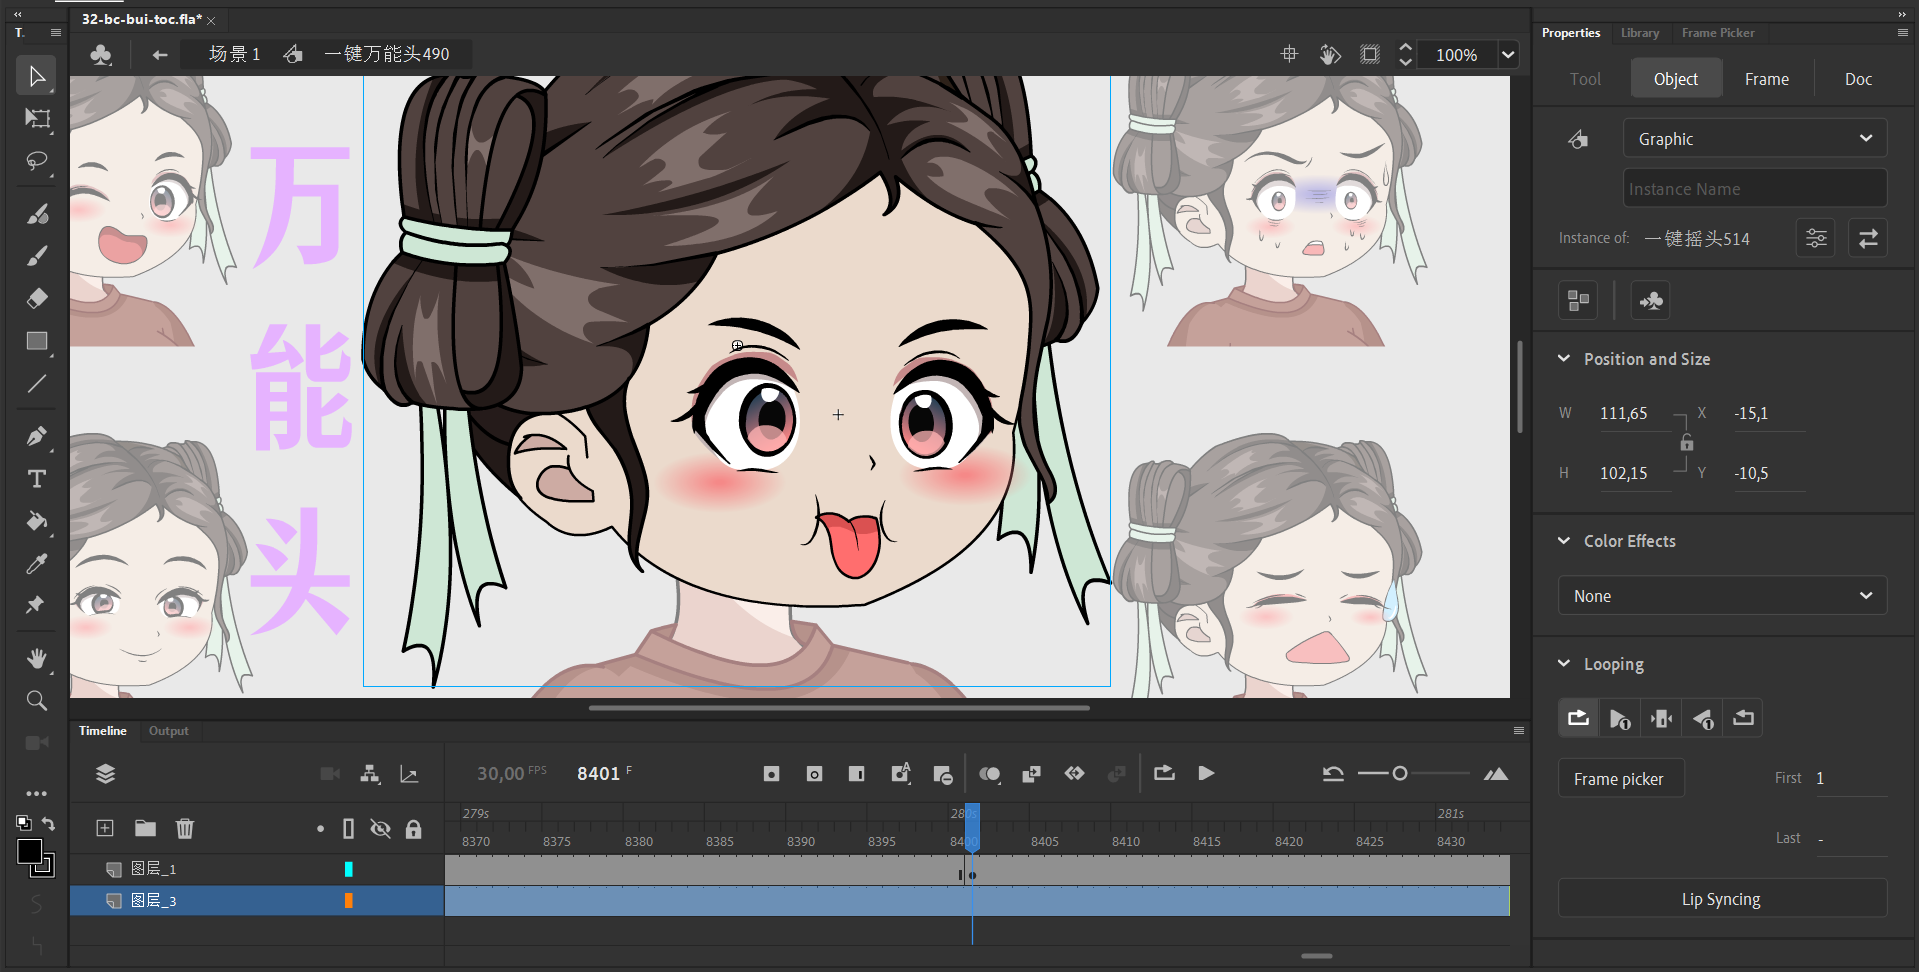Image resolution: width=1919 pixels, height=972 pixels.
Task: Switch to the Frame properties tab
Action: [1766, 79]
